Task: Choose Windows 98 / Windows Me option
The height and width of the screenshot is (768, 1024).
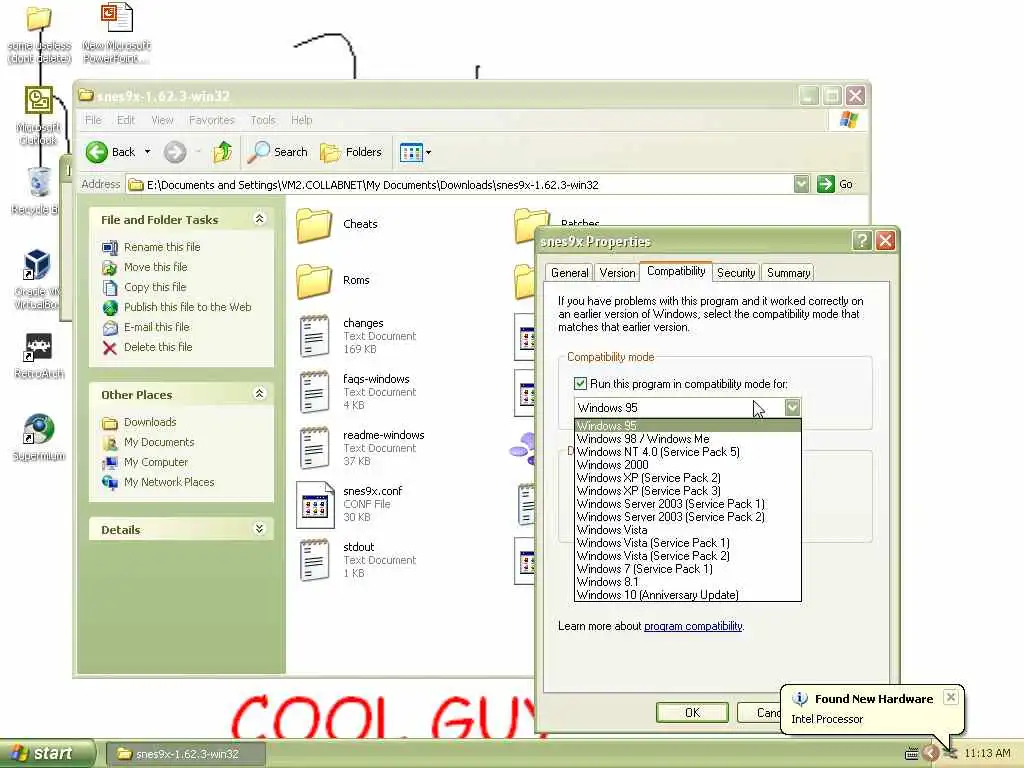Action: (x=688, y=439)
